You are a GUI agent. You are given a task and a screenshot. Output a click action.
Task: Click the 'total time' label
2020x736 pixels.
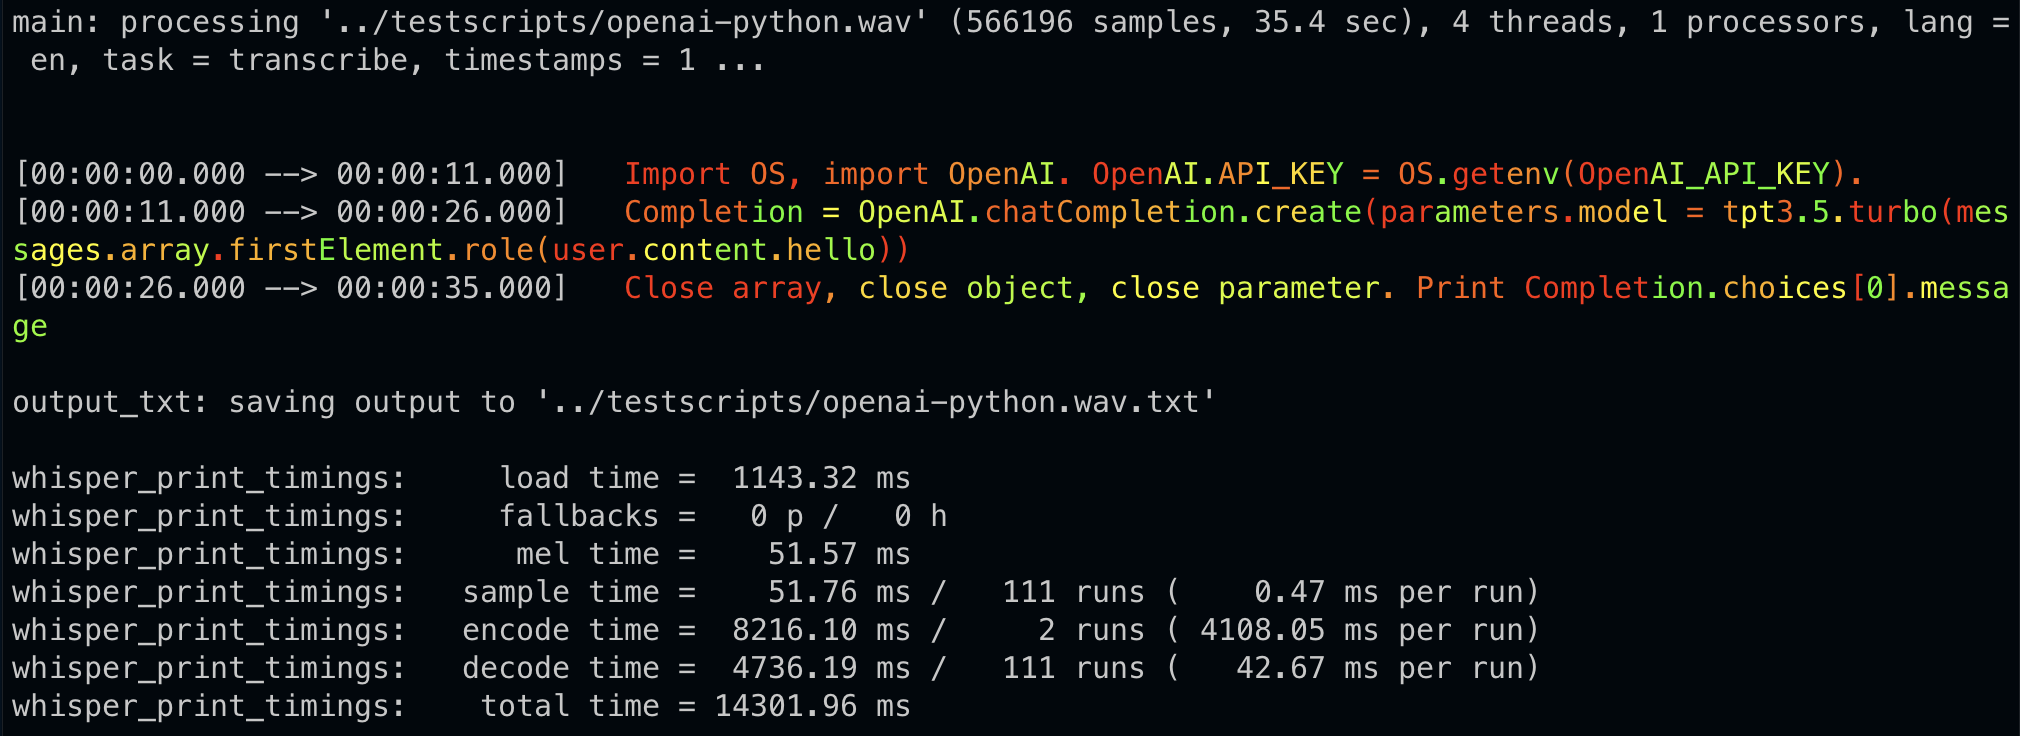570,706
